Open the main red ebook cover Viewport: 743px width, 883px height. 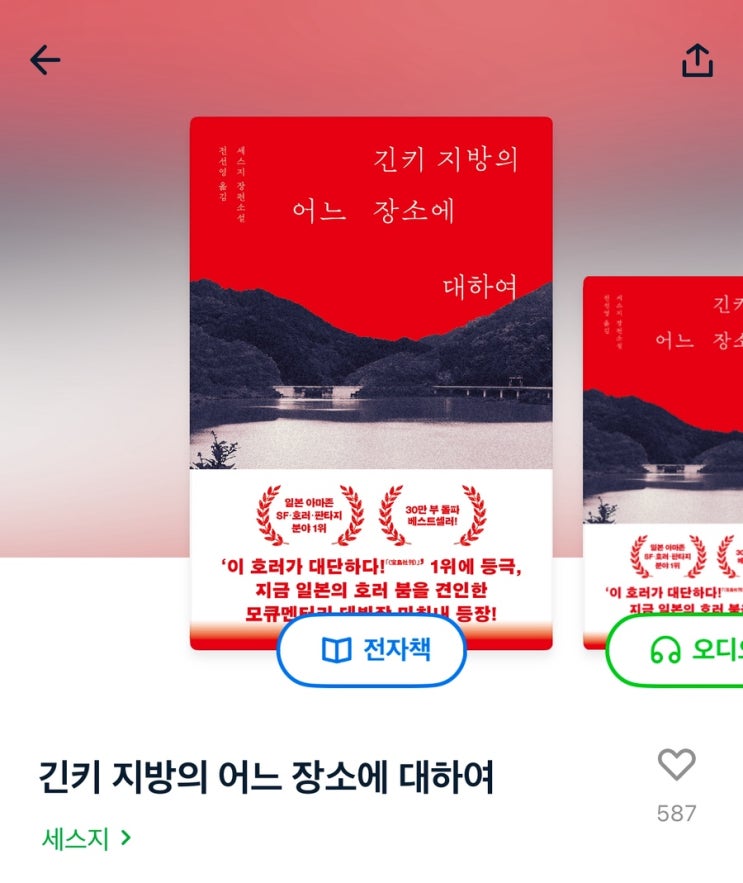pos(371,383)
